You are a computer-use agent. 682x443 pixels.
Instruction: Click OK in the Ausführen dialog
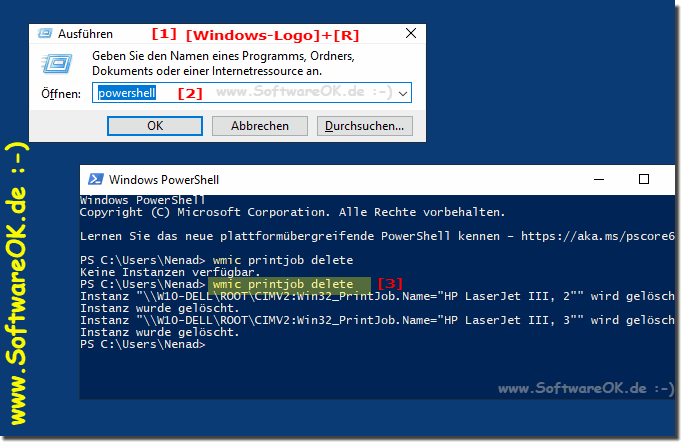coord(155,126)
